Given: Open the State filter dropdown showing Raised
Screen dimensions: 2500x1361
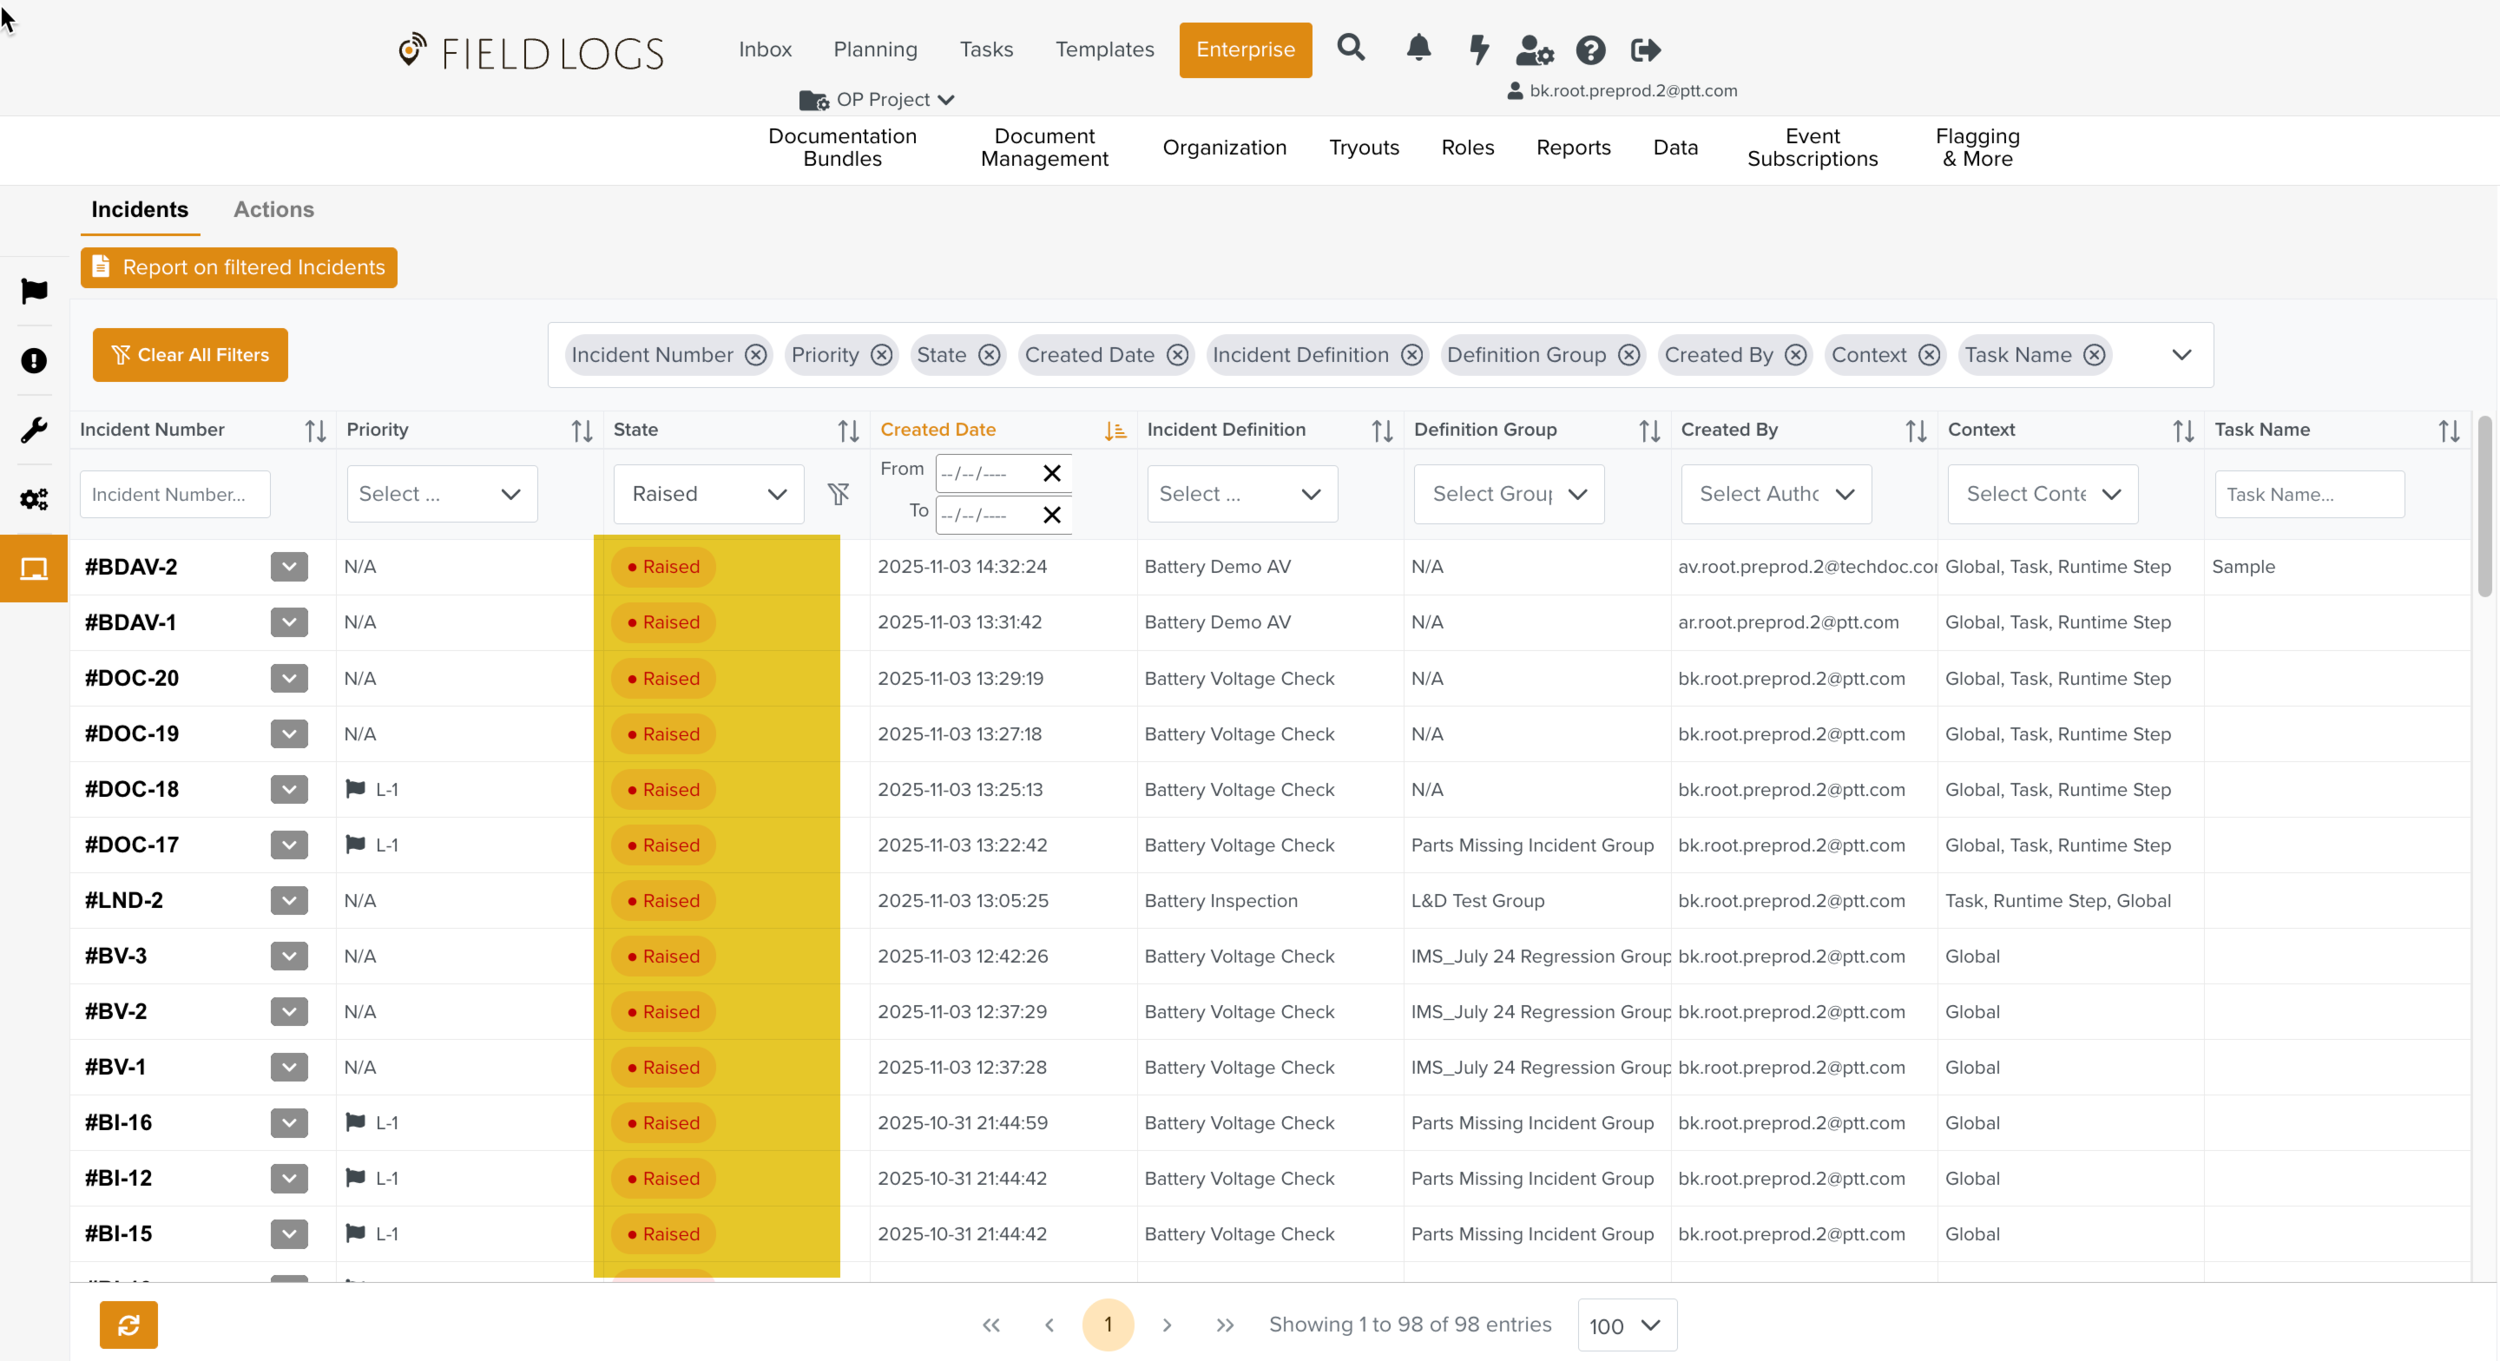Looking at the screenshot, I should click(708, 494).
